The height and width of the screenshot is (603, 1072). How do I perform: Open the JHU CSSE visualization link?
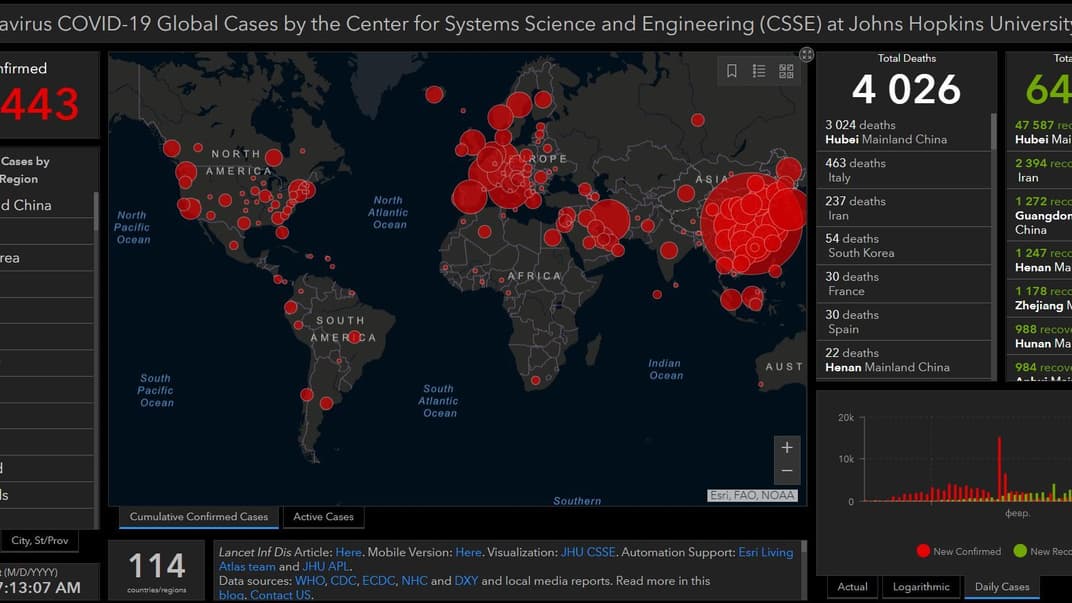pyautogui.click(x=585, y=552)
